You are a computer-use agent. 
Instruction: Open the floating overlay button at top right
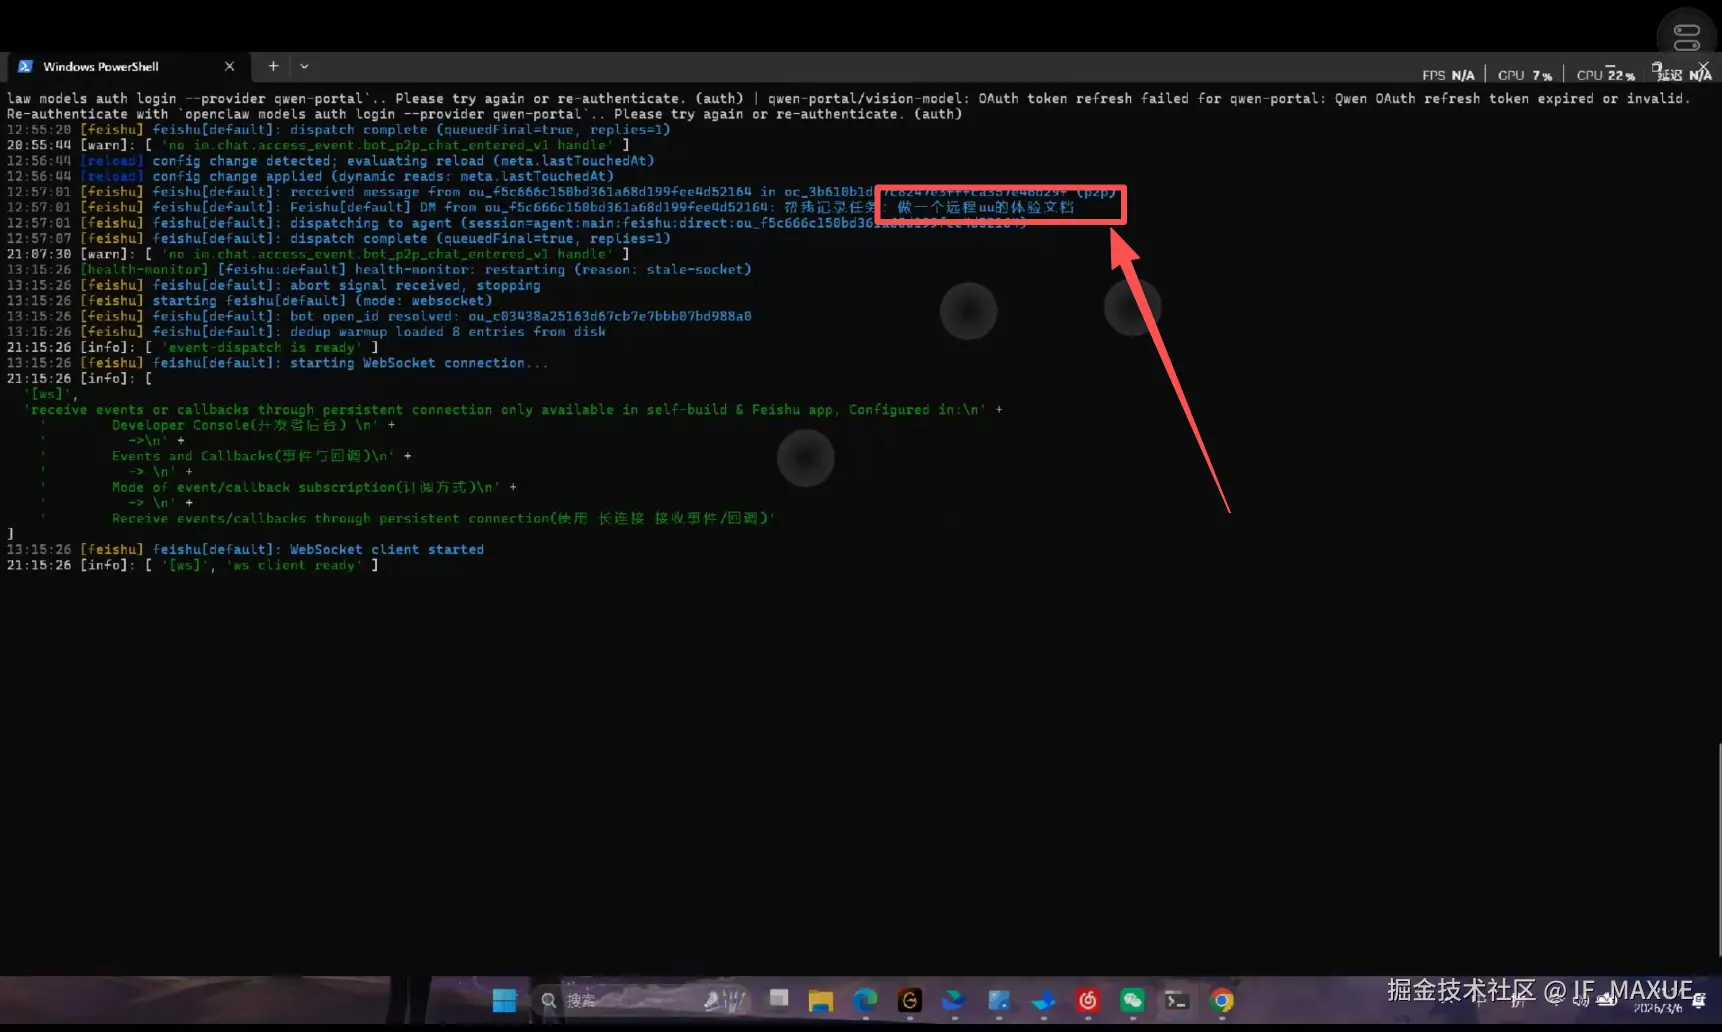[x=1686, y=37]
